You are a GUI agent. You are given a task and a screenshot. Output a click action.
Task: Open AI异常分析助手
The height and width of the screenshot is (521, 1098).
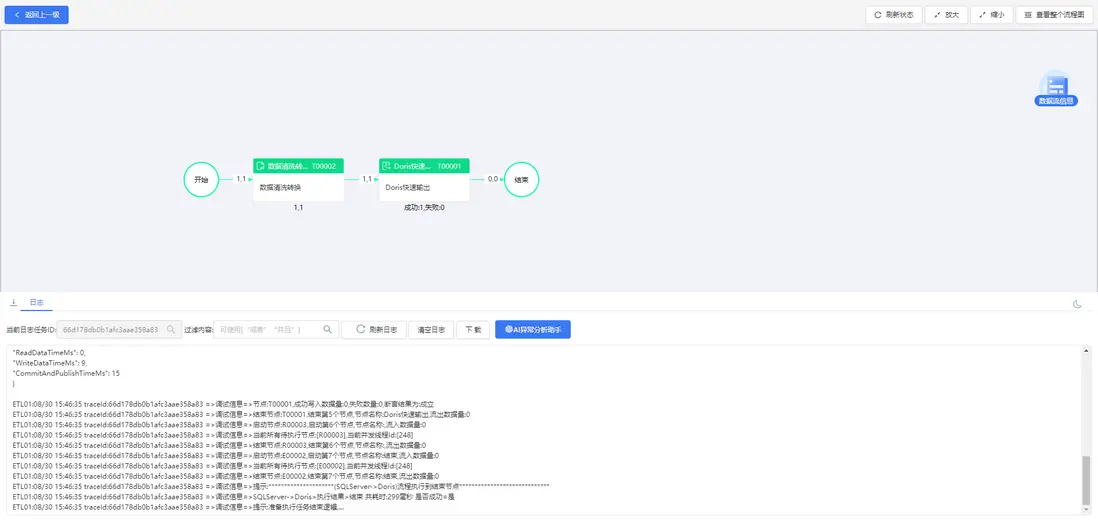click(x=533, y=329)
